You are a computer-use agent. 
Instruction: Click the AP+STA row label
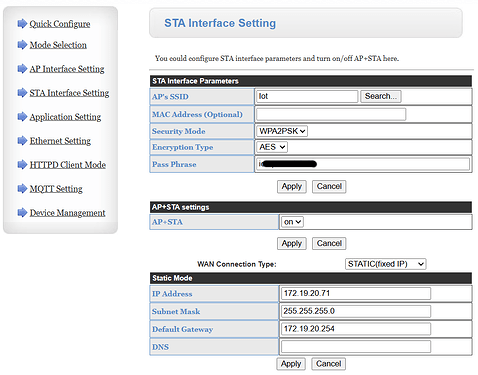[167, 222]
